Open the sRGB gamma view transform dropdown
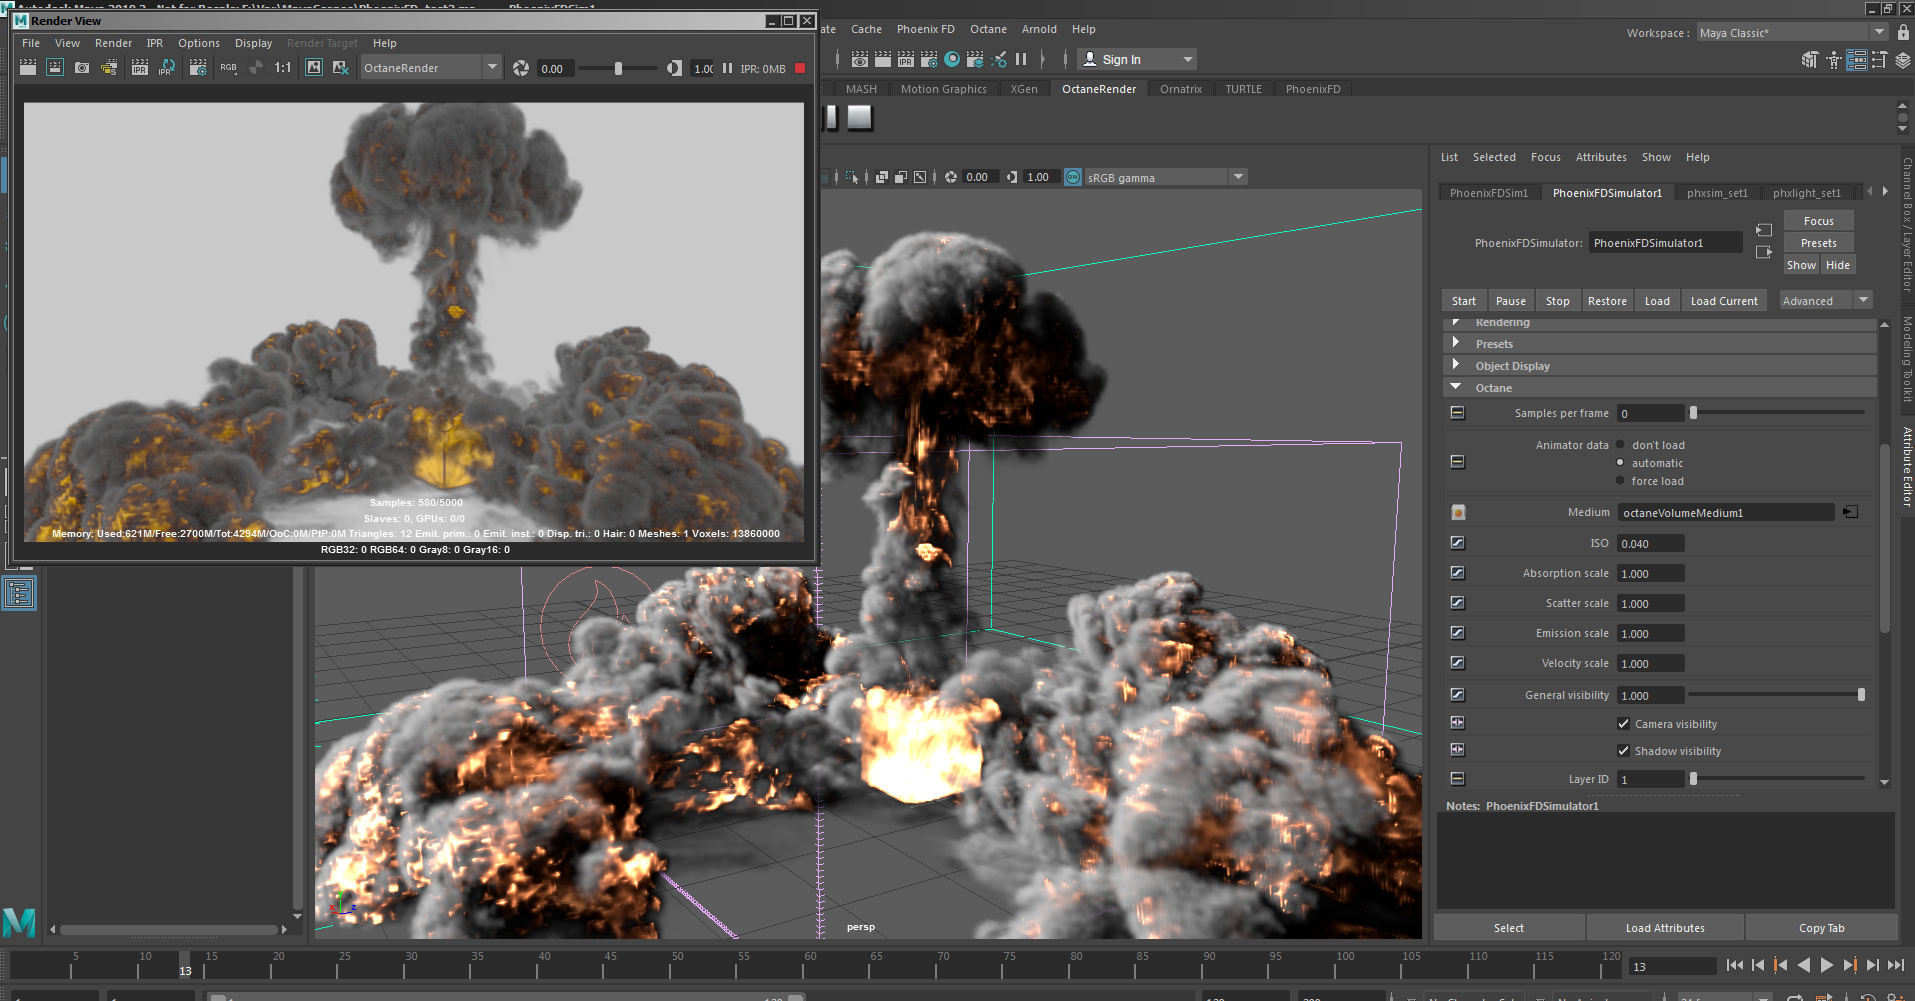This screenshot has height=1001, width=1915. [1238, 177]
